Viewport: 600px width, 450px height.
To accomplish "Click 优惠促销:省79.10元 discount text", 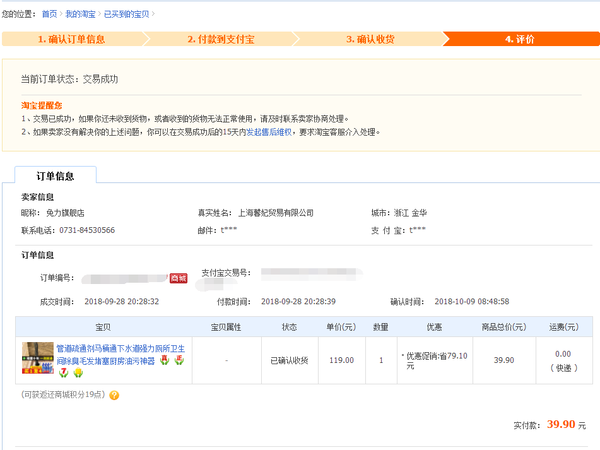I will (x=435, y=361).
